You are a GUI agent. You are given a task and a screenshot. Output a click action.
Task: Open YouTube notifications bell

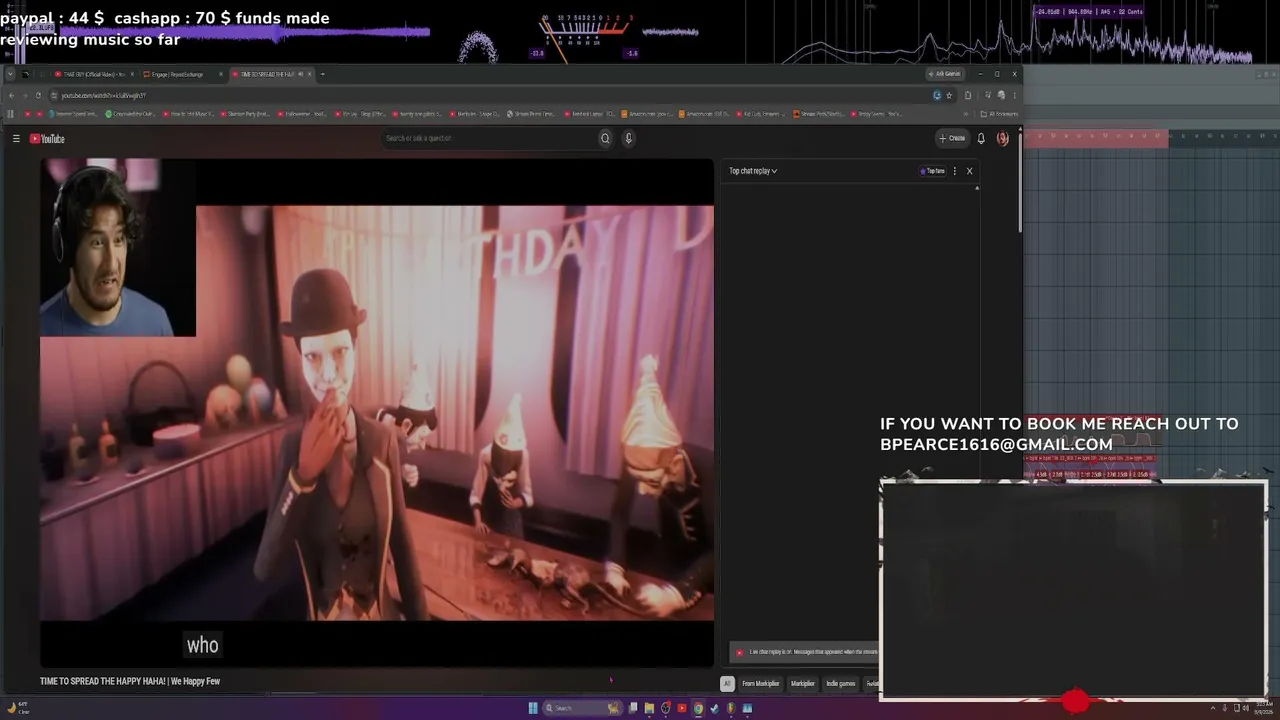point(981,138)
